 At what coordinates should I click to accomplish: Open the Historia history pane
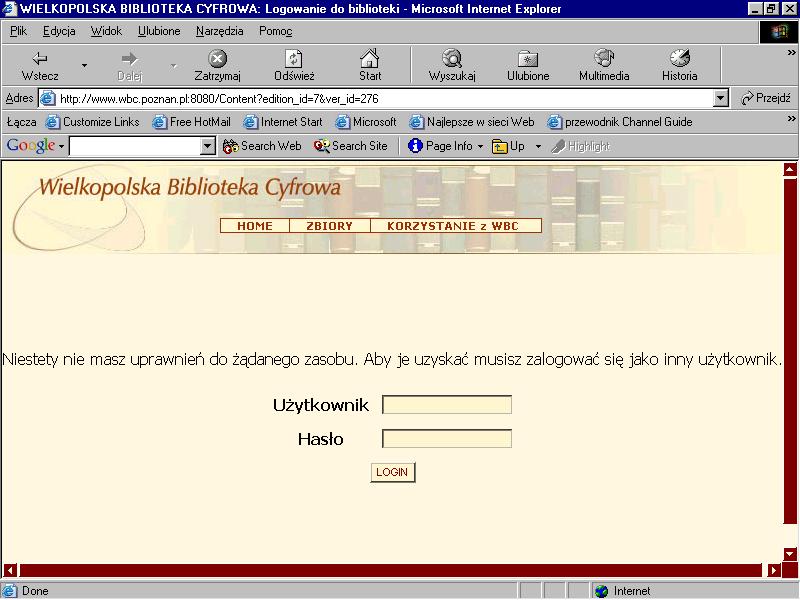click(680, 66)
